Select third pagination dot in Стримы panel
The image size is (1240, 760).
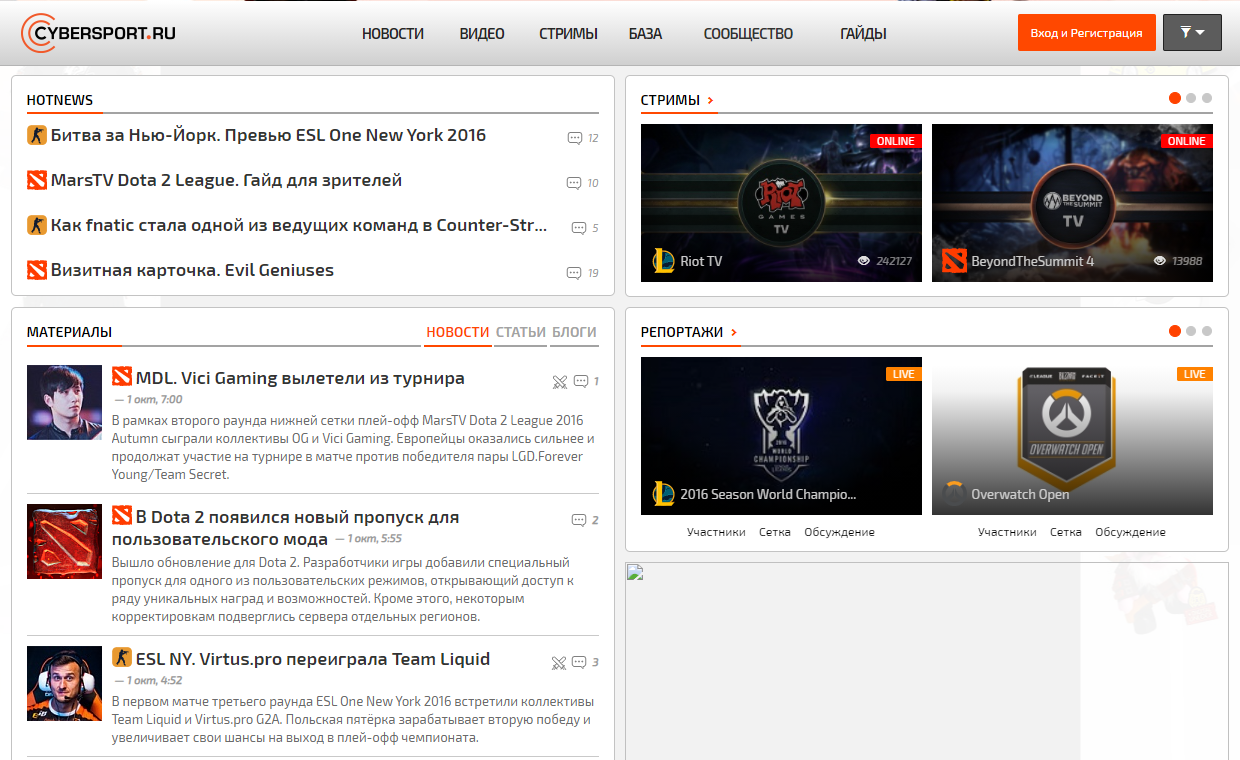point(1207,98)
